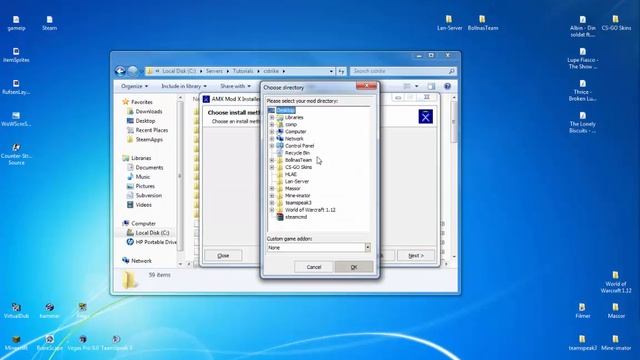Select The Lonely Biscuits file on desktop
Screen dimensions: 640x360
(582, 122)
